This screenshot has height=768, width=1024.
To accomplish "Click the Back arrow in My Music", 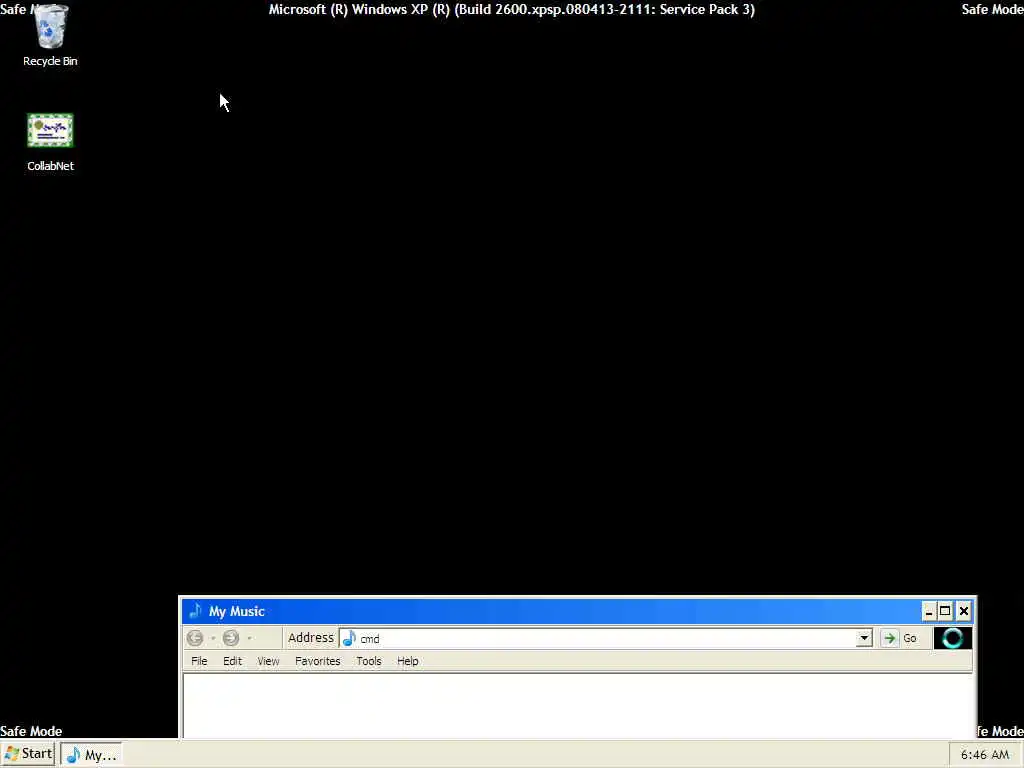I will tap(195, 638).
